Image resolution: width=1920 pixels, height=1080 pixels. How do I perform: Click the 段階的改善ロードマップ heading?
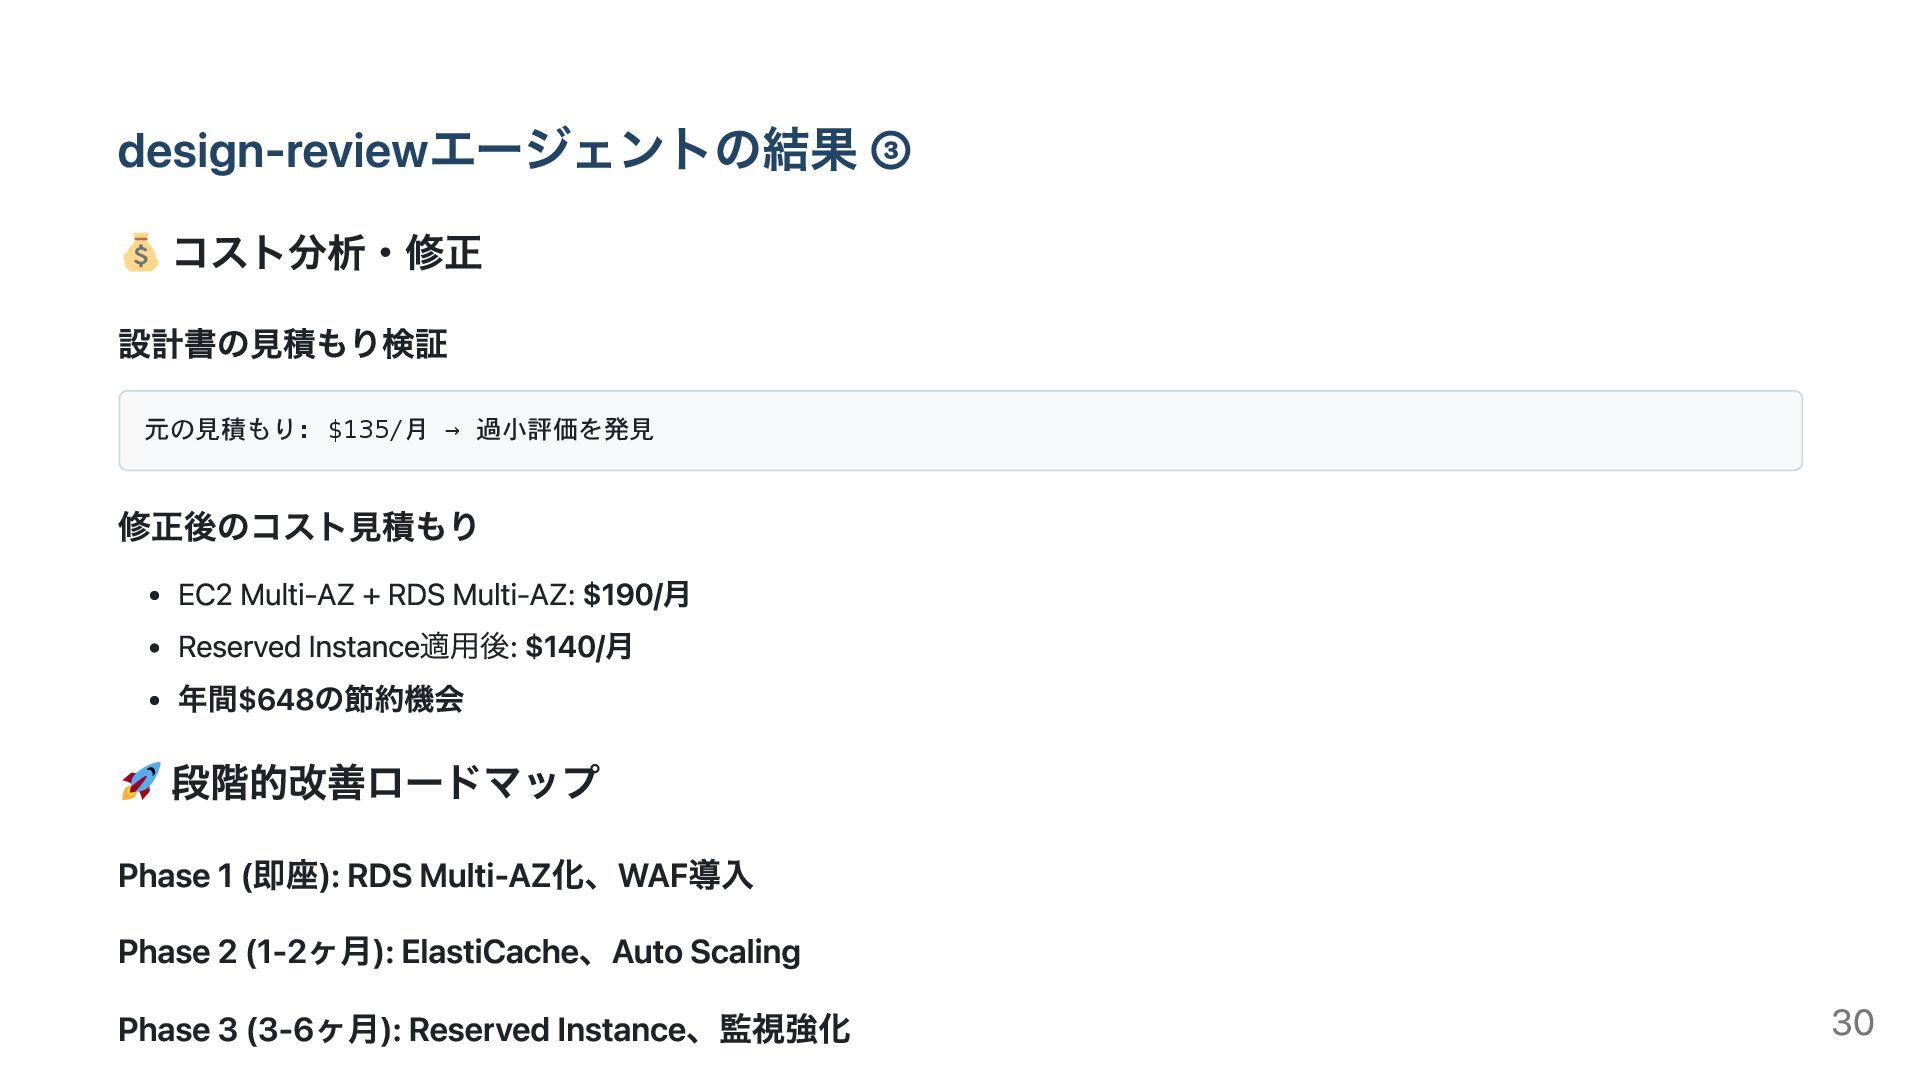coord(385,782)
